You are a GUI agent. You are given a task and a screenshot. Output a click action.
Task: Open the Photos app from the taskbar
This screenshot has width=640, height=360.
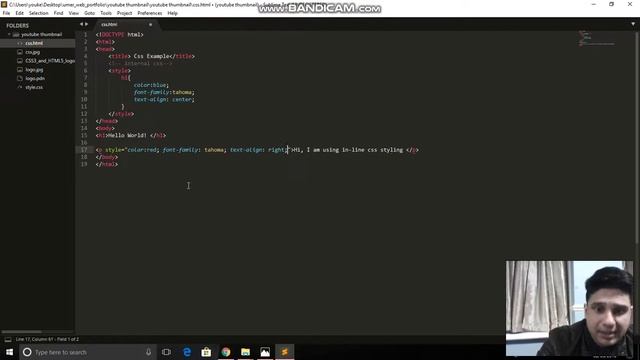[265, 352]
